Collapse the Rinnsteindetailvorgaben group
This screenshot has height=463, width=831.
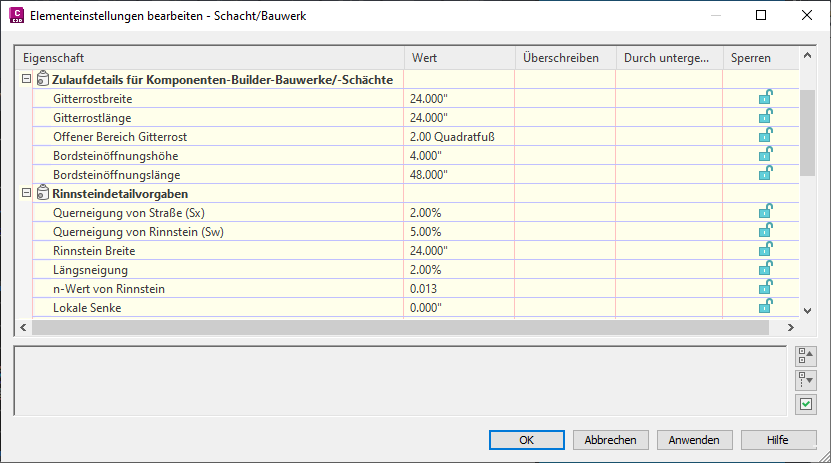click(26, 193)
